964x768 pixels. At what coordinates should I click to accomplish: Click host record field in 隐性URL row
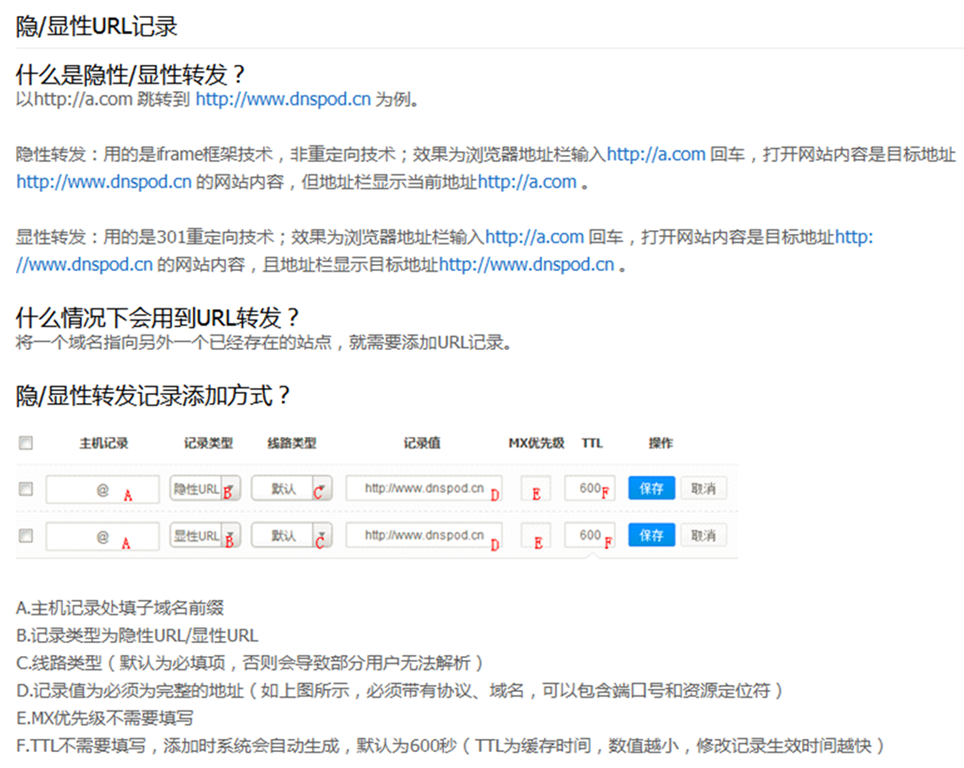click(x=103, y=489)
